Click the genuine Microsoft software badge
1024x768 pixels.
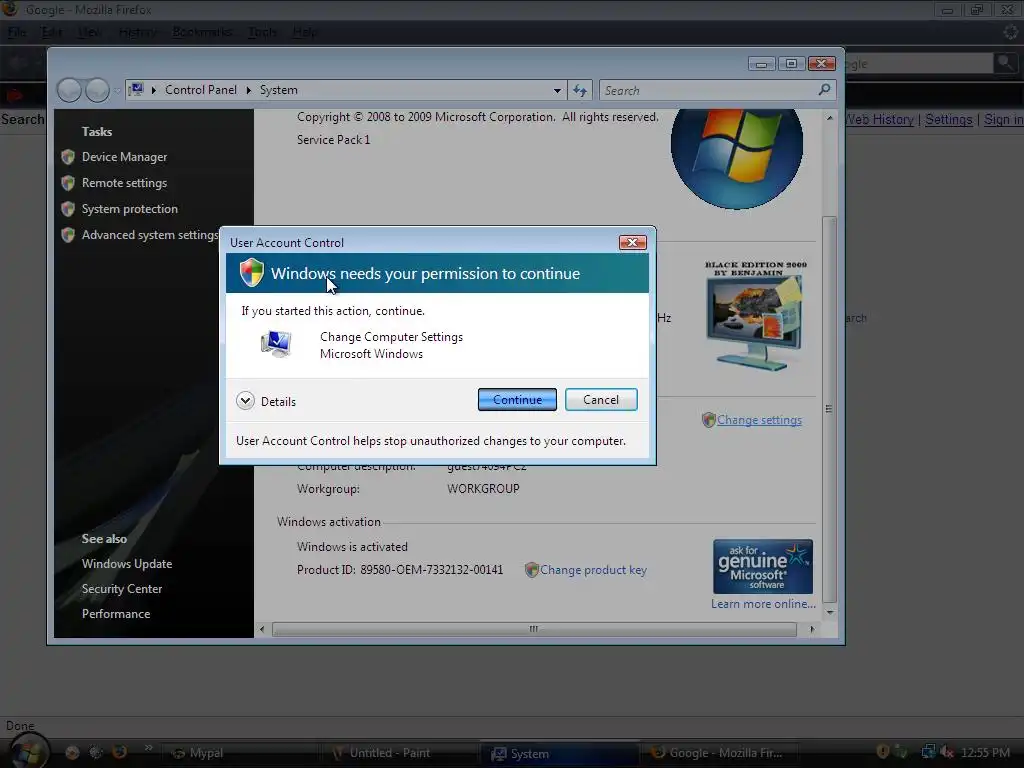pos(763,566)
